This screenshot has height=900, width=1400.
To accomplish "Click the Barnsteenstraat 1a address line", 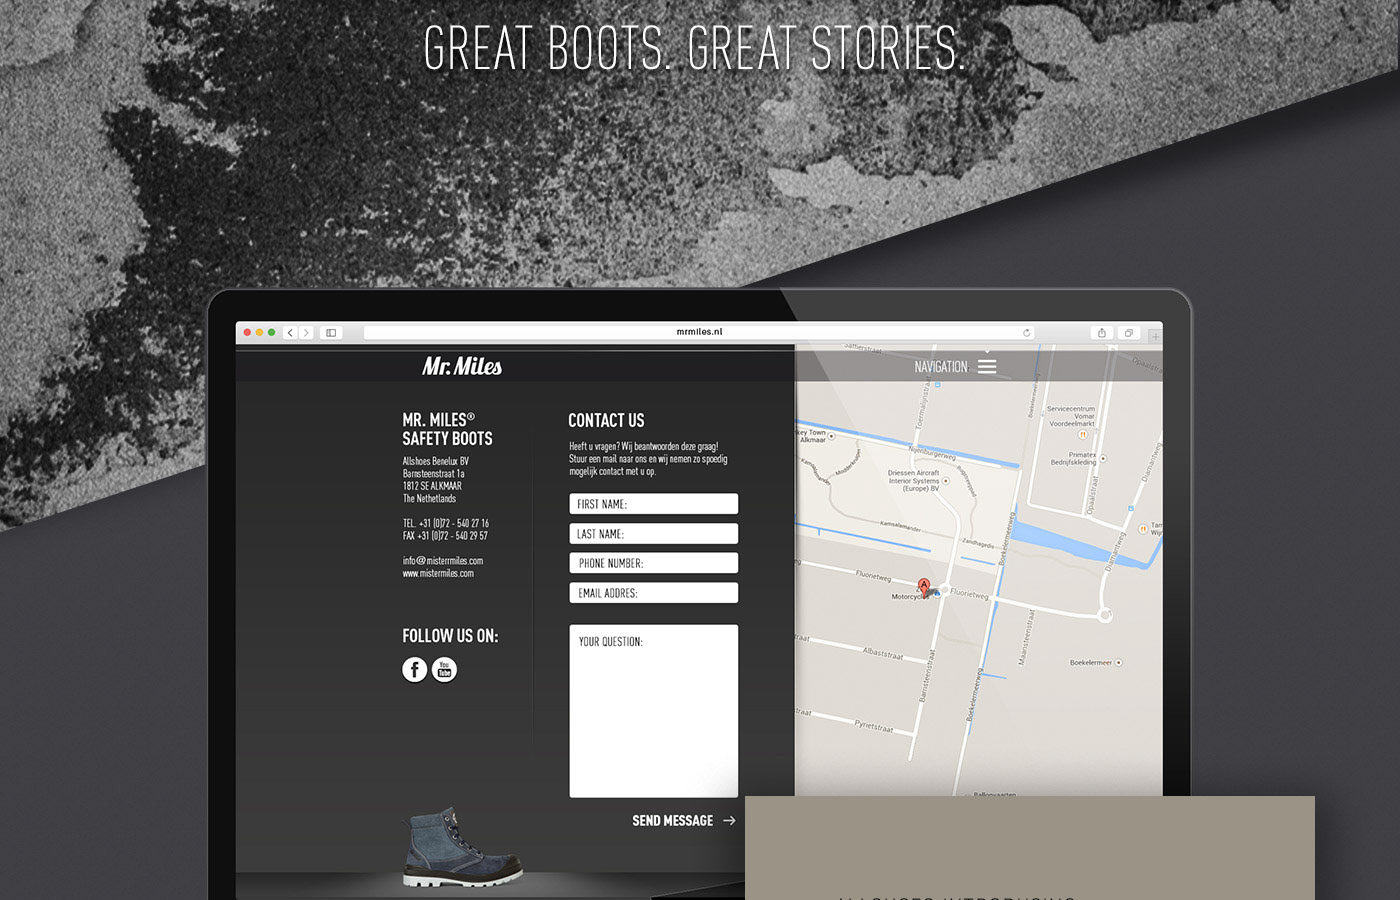I will pyautogui.click(x=433, y=474).
